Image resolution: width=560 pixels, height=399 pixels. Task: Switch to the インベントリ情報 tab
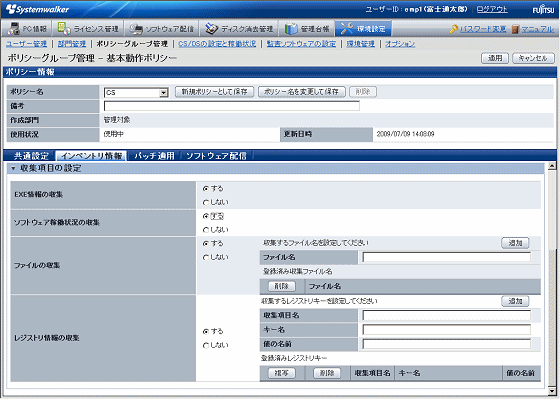click(91, 156)
